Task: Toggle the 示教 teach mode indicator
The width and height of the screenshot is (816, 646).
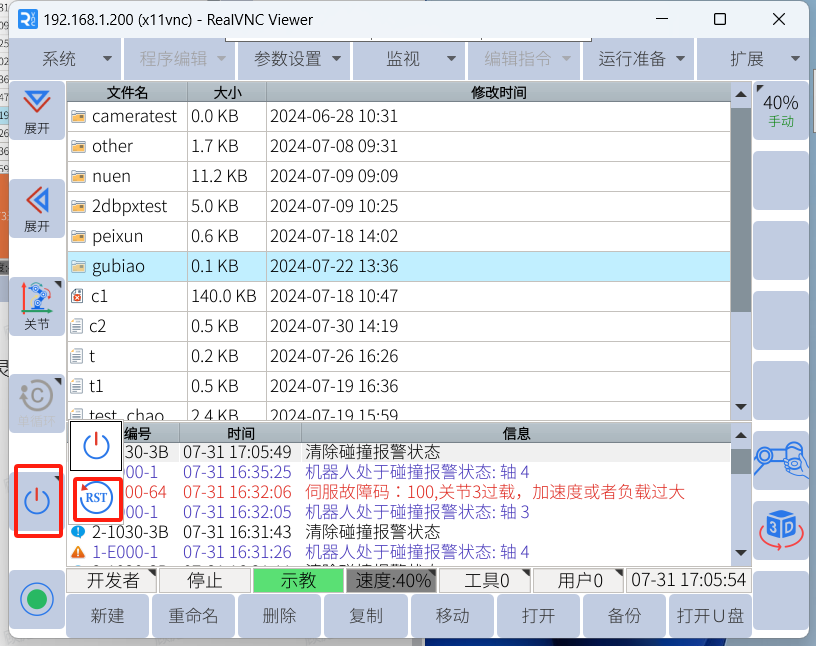Action: coord(297,581)
